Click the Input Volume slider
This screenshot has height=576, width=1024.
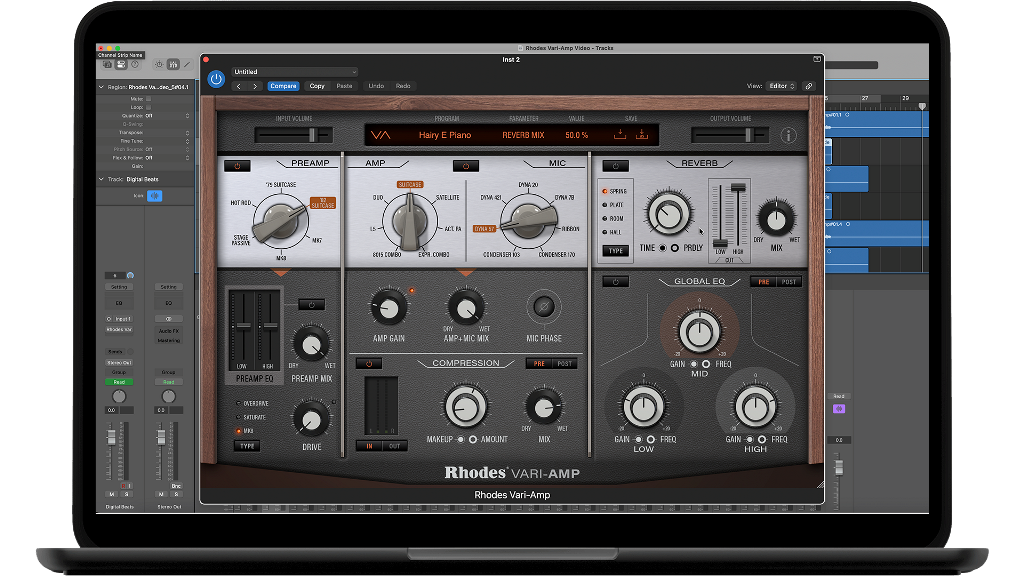[x=292, y=134]
